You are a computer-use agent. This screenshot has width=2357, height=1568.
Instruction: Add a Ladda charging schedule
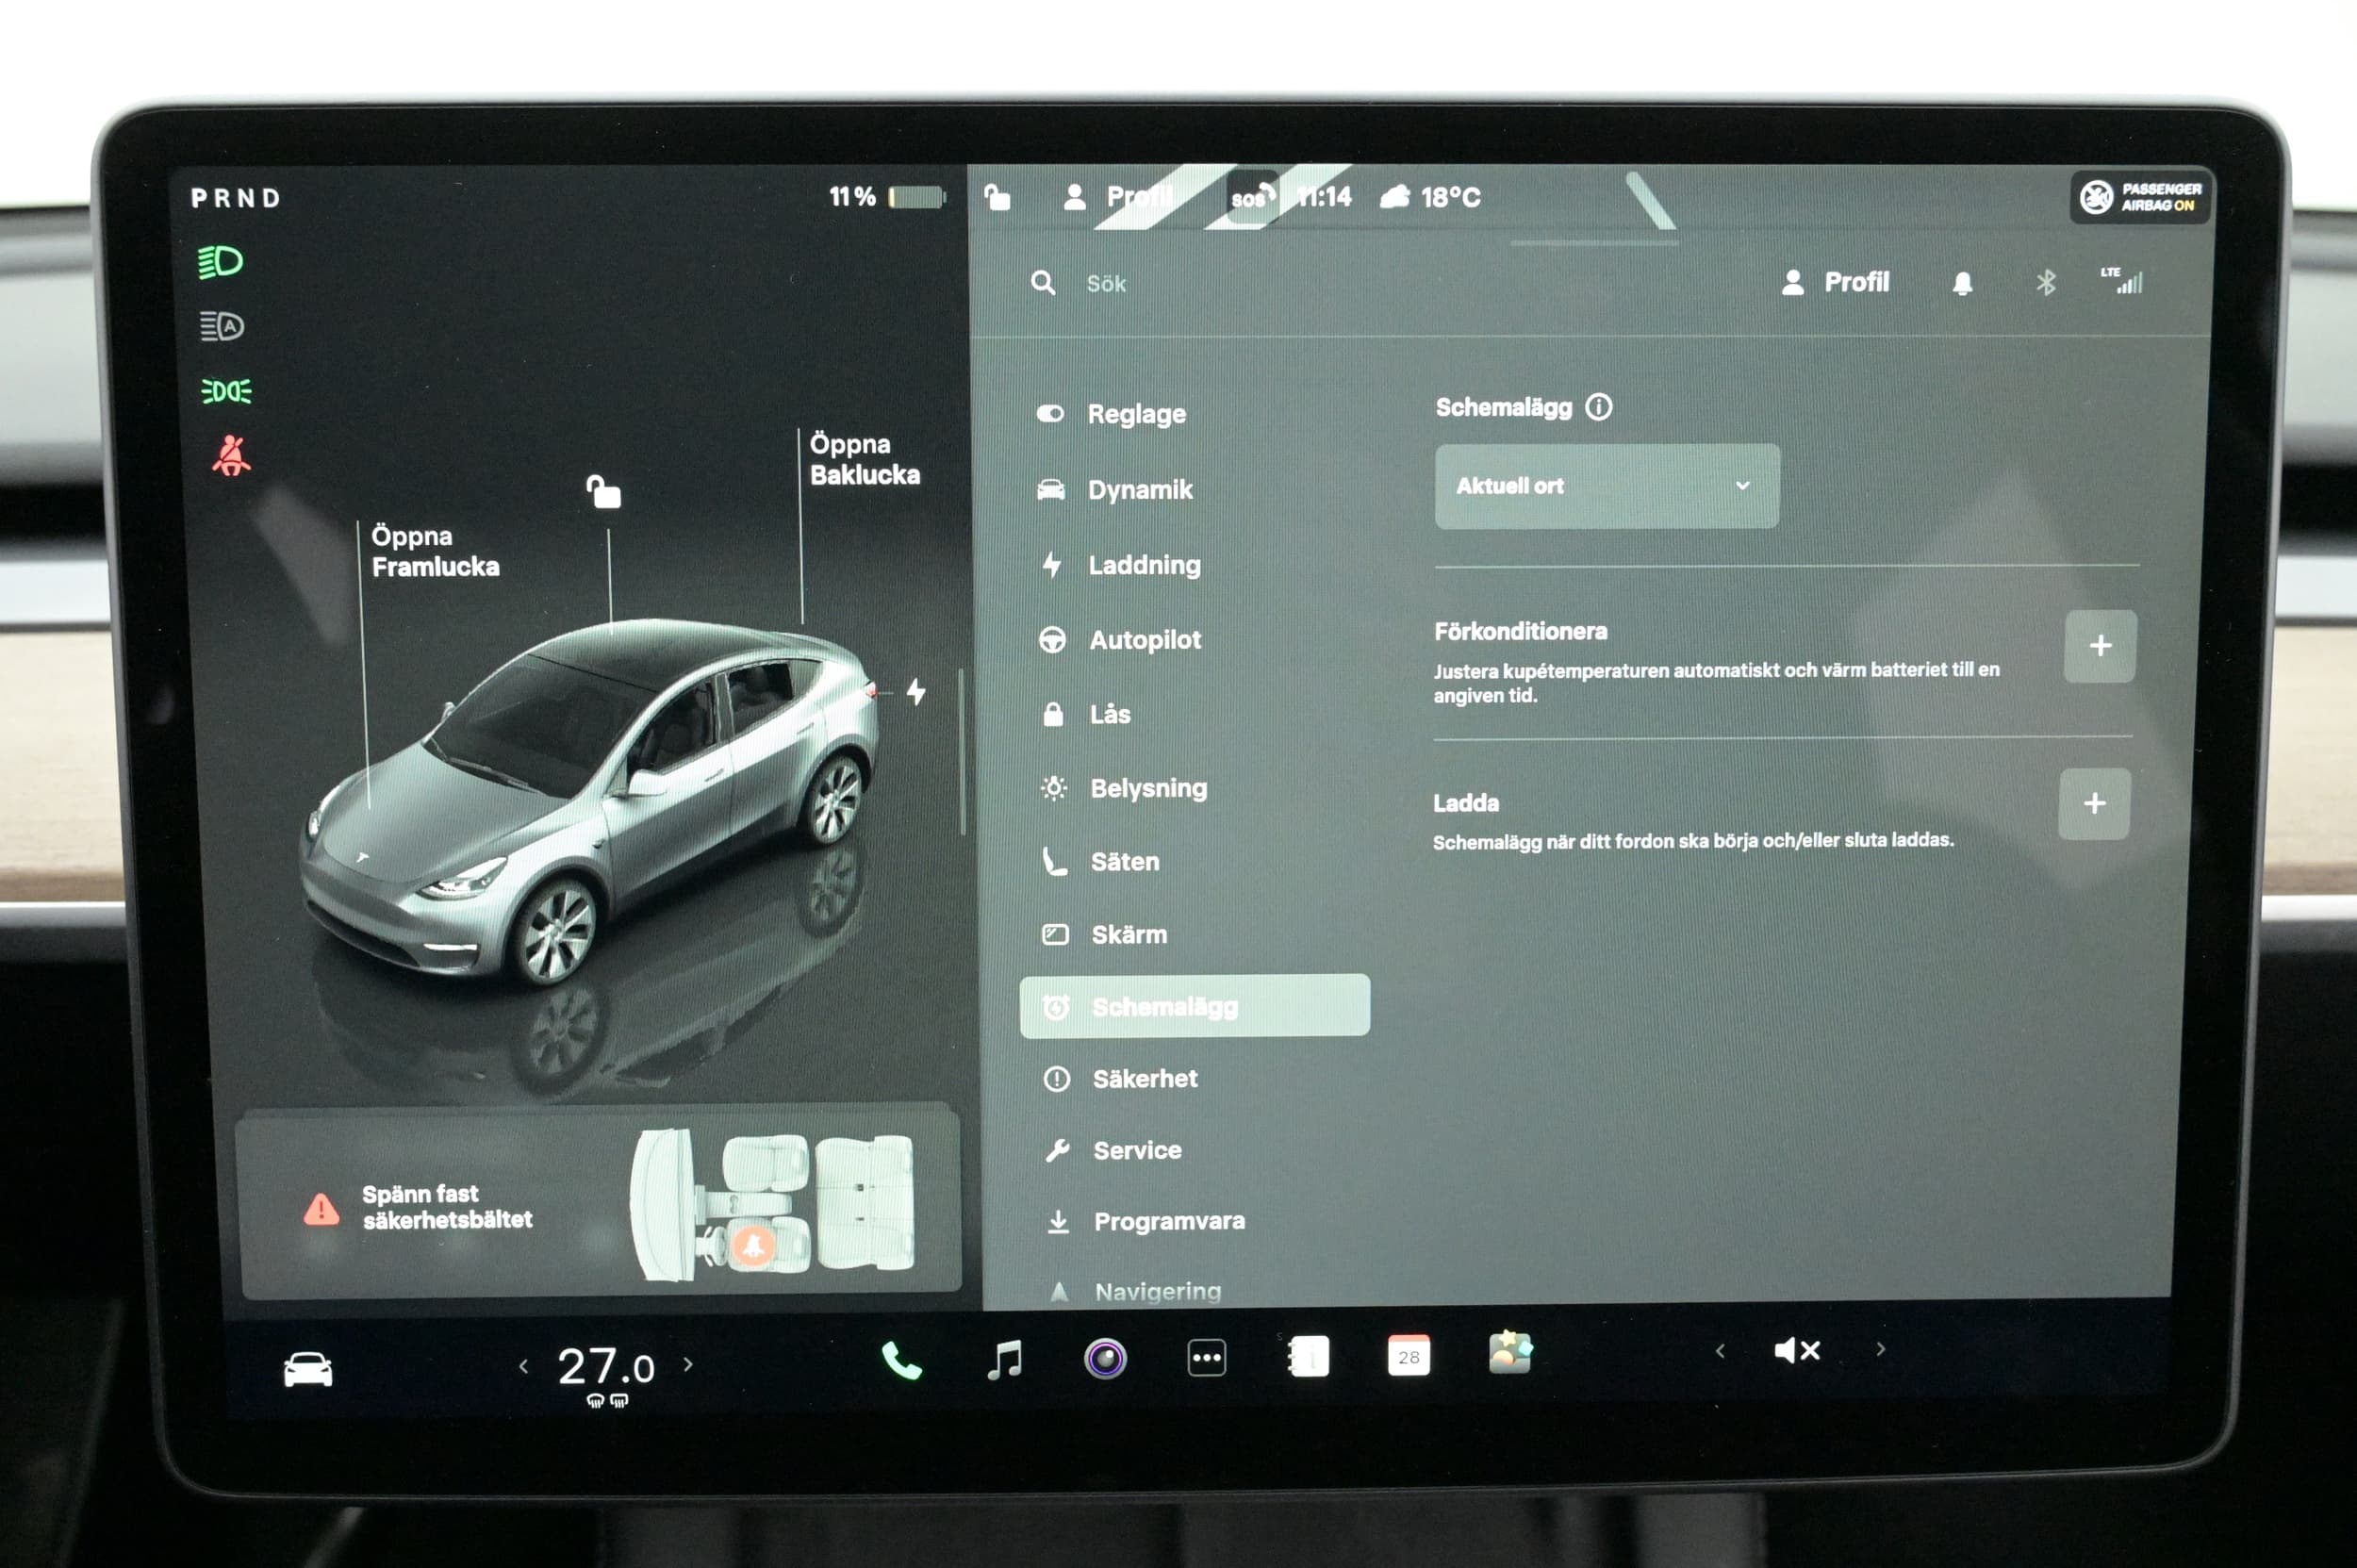pyautogui.click(x=2093, y=804)
